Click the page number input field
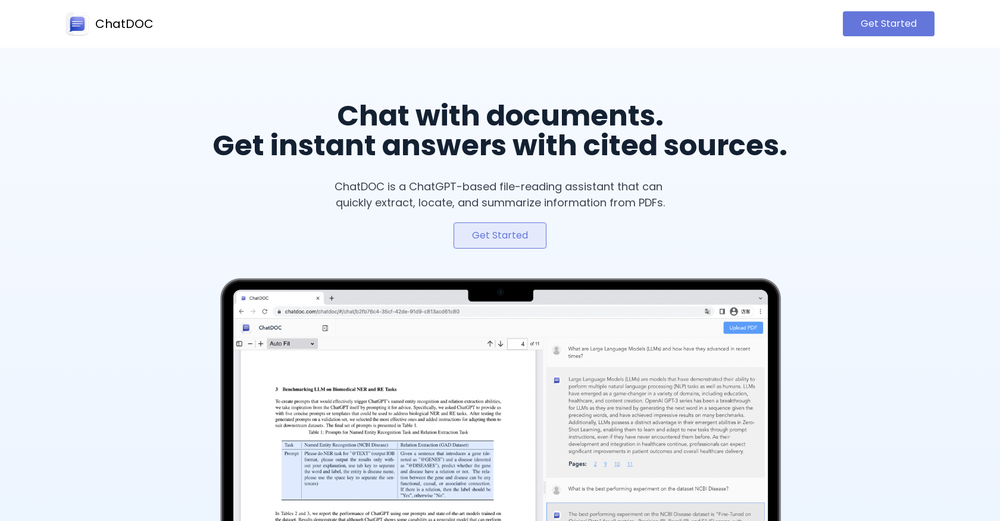The height and width of the screenshot is (521, 1000). click(x=518, y=344)
